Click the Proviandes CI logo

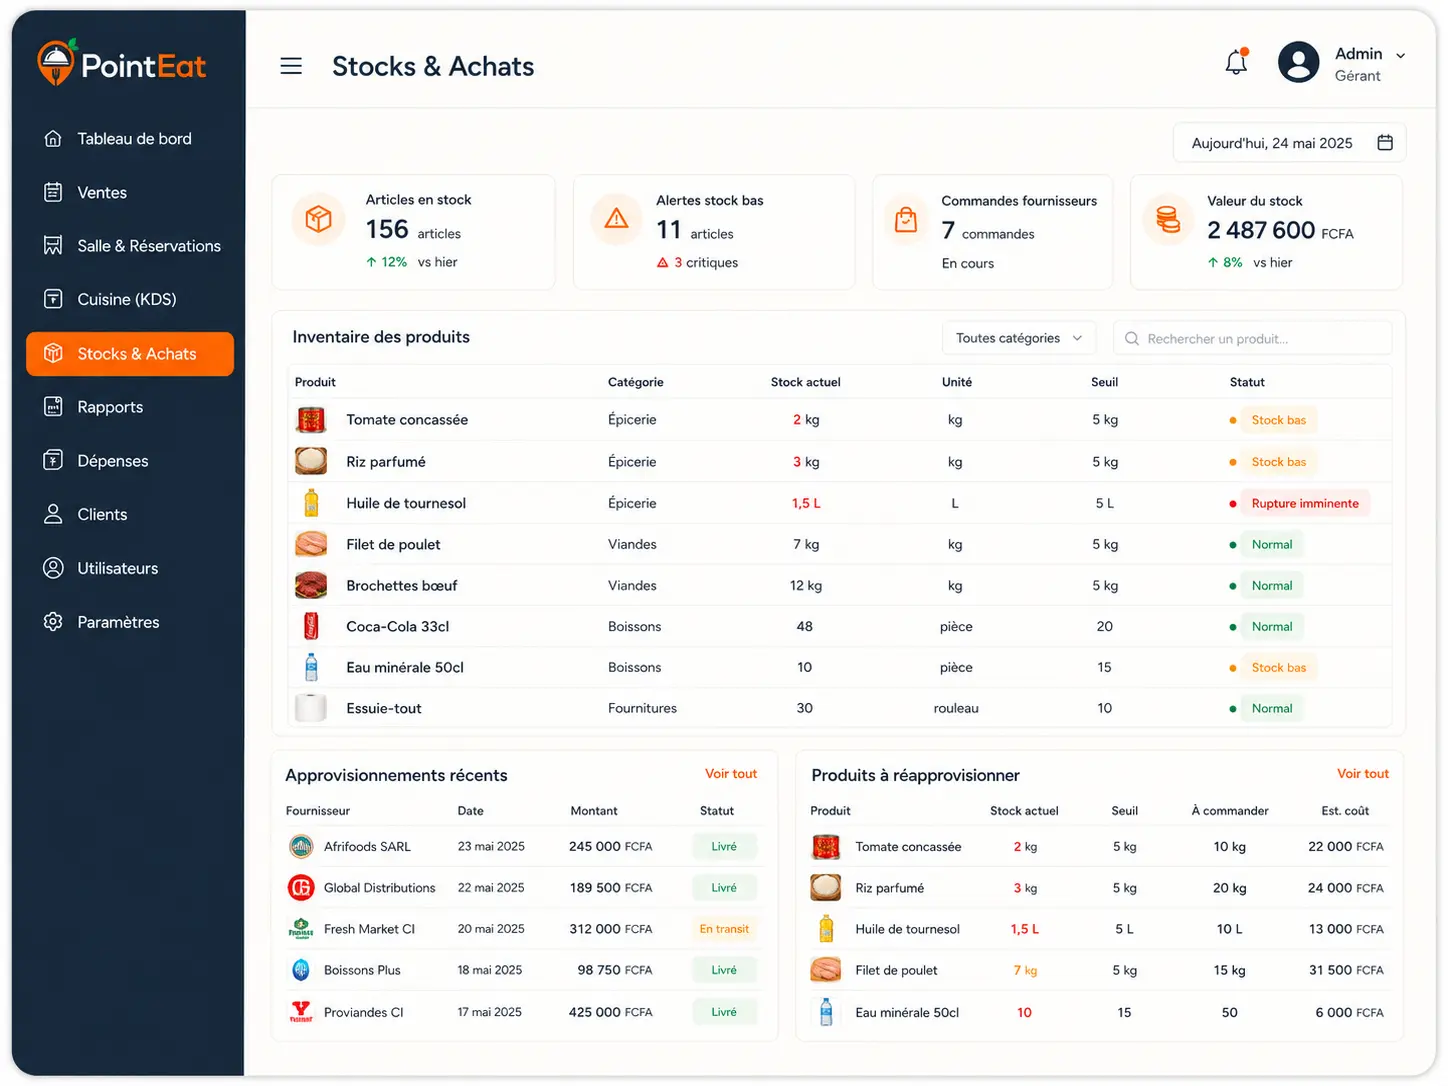tap(301, 1012)
